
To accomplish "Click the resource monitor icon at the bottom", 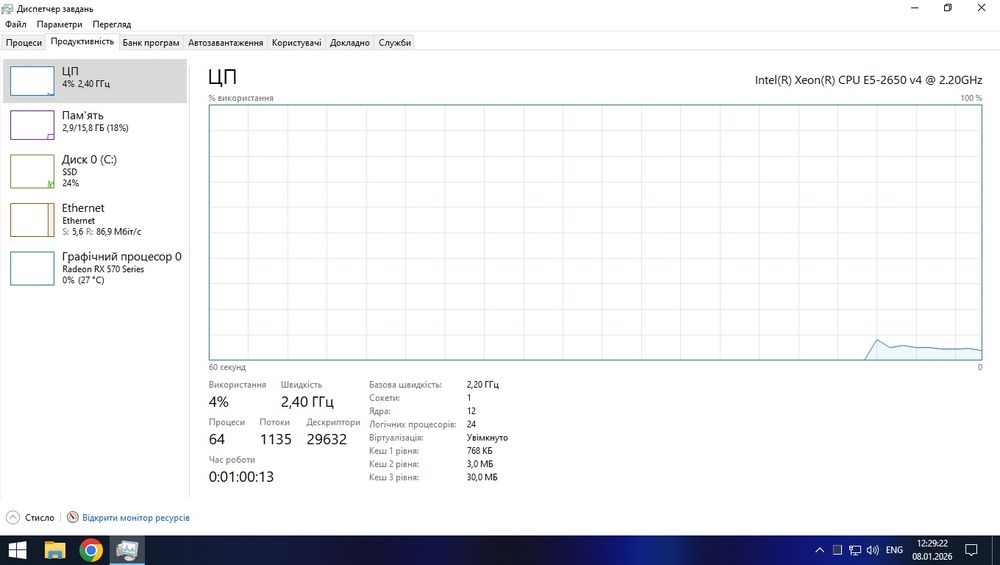I will [73, 517].
